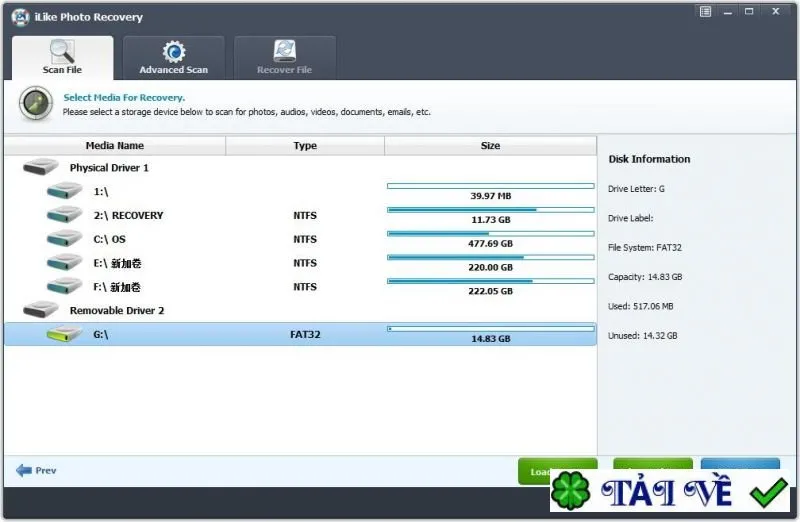The height and width of the screenshot is (522, 800).
Task: Click the C:\ OS usage bar
Action: pos(491,234)
